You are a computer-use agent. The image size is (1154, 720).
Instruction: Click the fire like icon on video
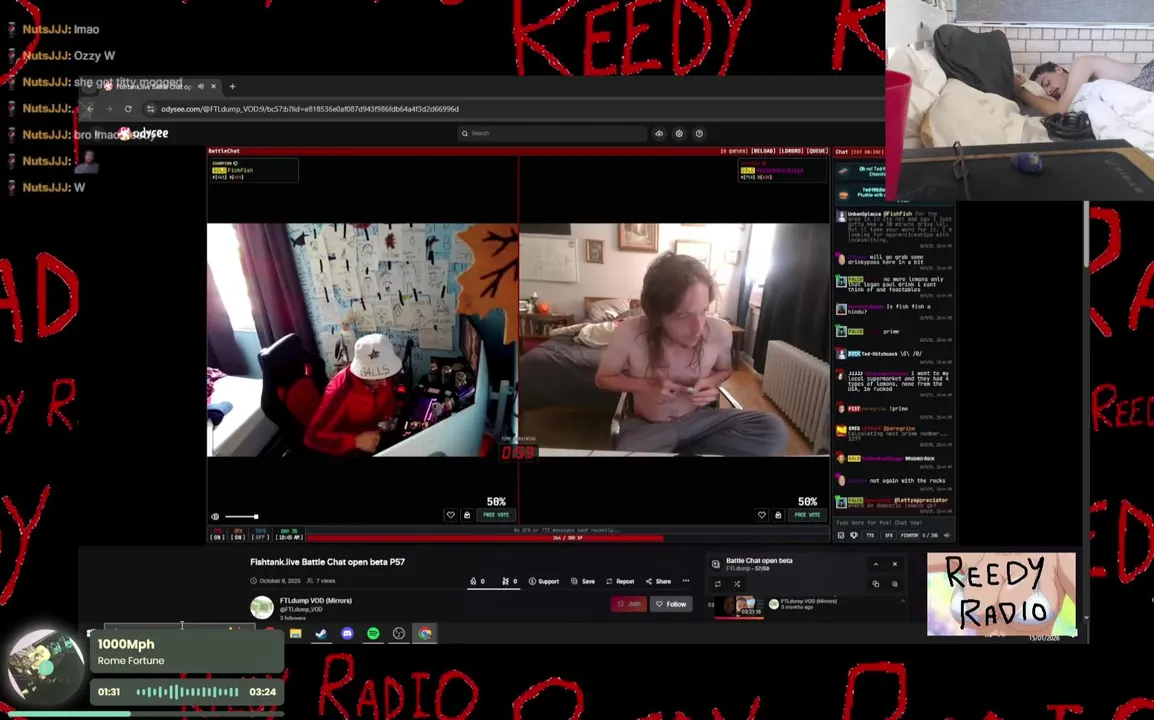(x=473, y=581)
